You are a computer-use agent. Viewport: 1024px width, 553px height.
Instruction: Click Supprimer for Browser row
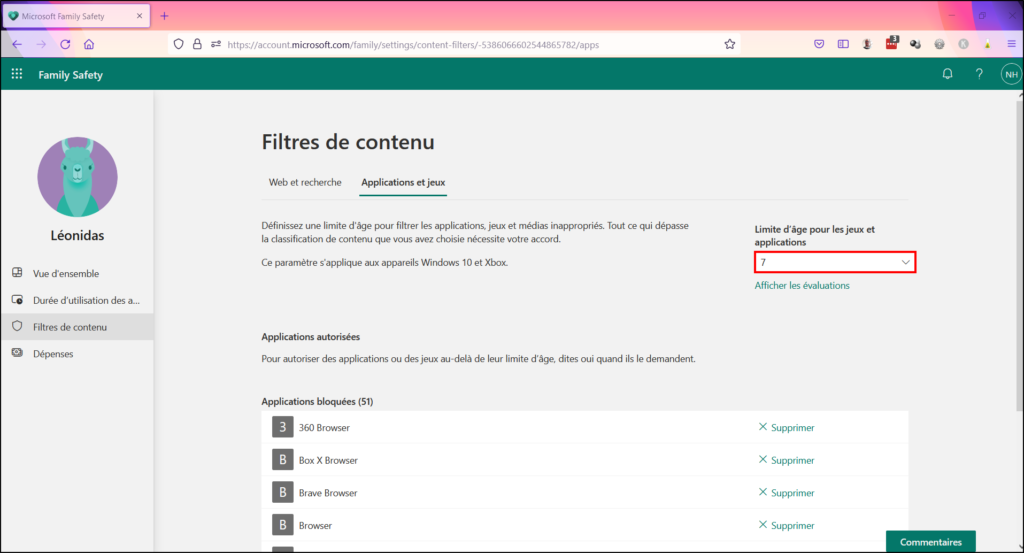786,526
